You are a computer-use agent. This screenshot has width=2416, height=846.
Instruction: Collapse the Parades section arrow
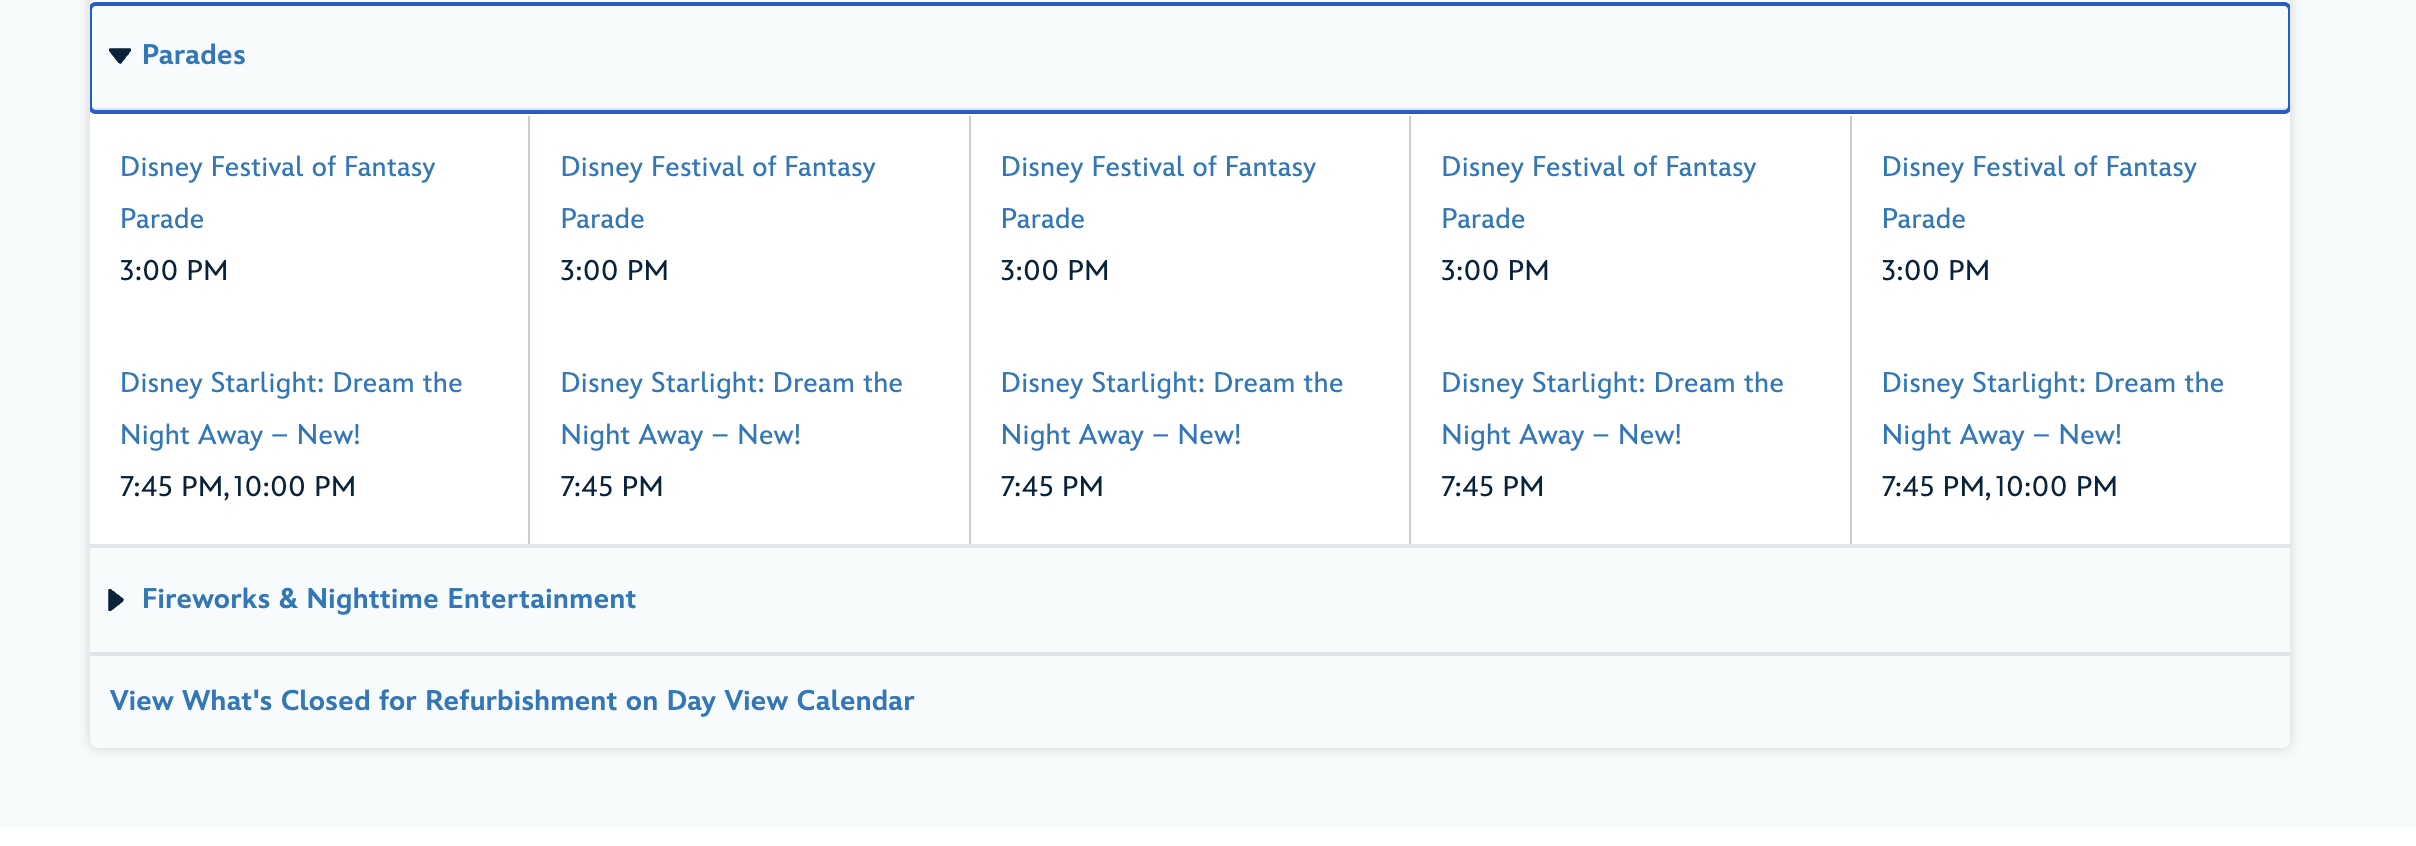coord(120,56)
